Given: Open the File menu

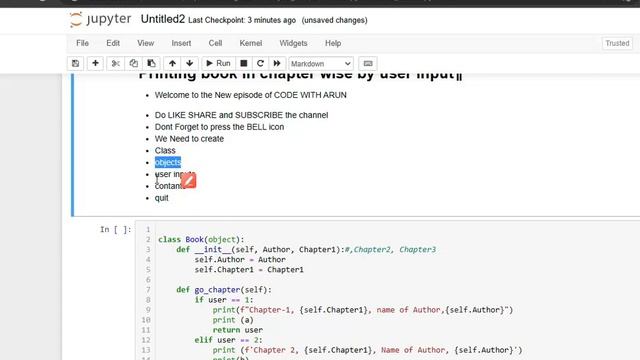Looking at the screenshot, I should [x=82, y=43].
